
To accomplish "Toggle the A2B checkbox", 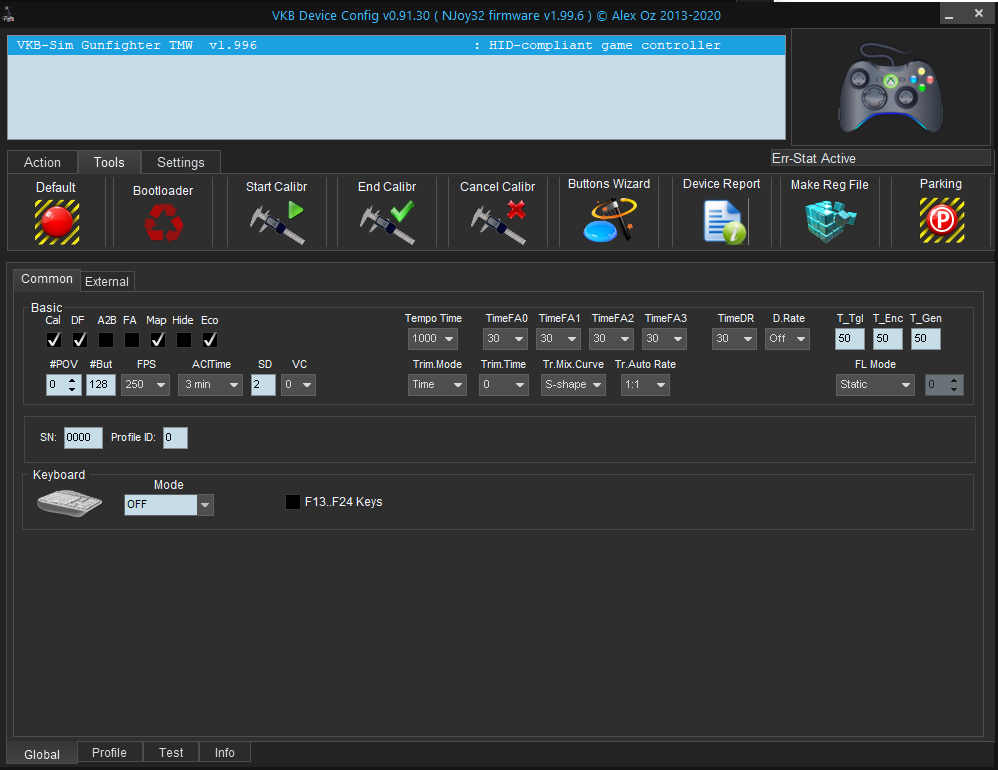I will point(106,340).
